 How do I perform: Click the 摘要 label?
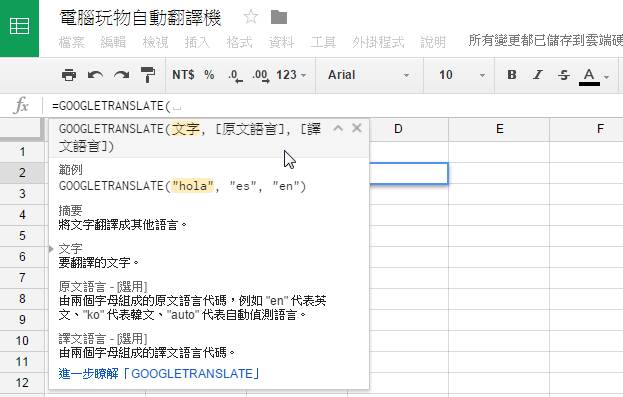pos(70,210)
